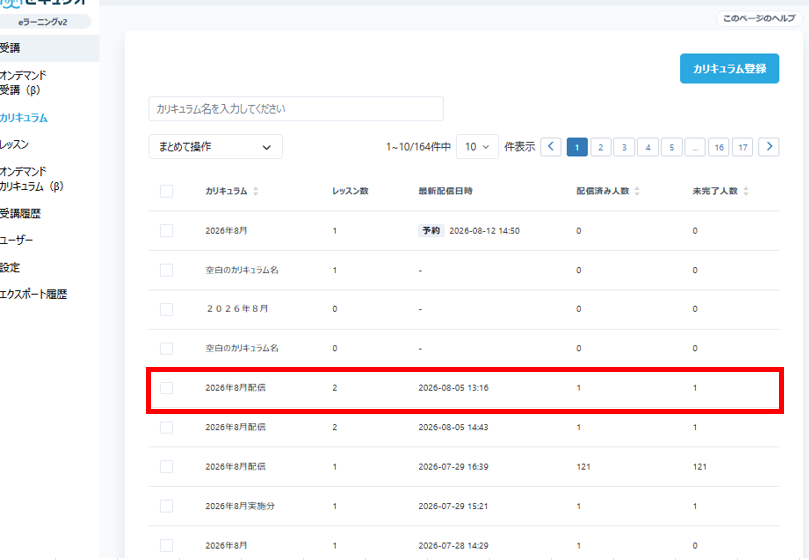The image size is (809, 560).
Task: Go to page 4 in pagination
Action: [x=648, y=147]
